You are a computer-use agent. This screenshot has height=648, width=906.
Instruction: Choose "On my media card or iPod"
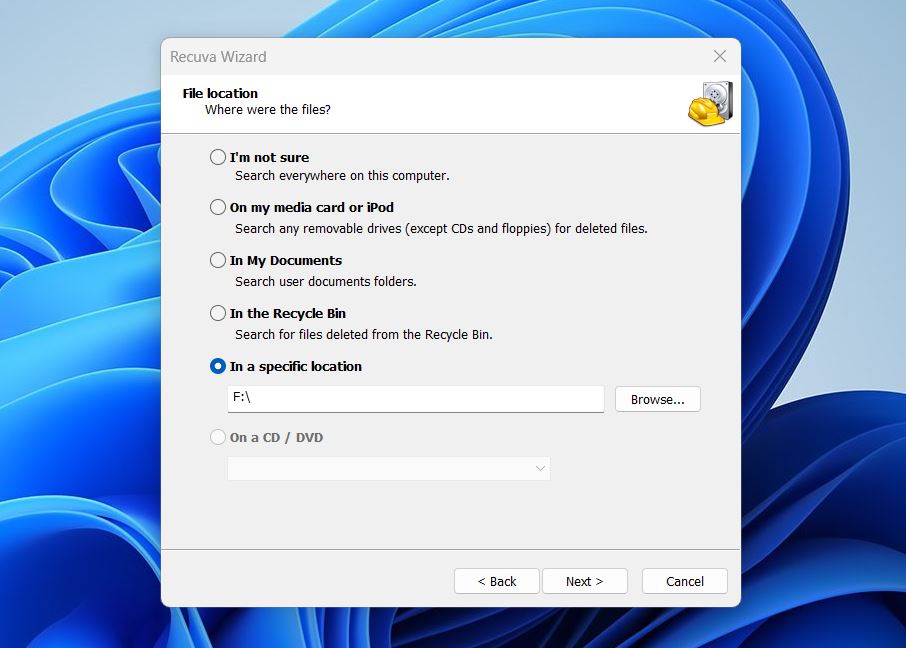click(x=217, y=207)
